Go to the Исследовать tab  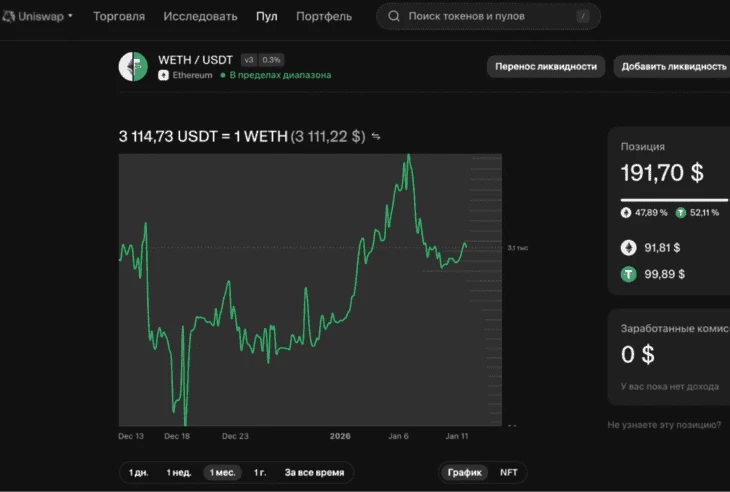pos(200,16)
